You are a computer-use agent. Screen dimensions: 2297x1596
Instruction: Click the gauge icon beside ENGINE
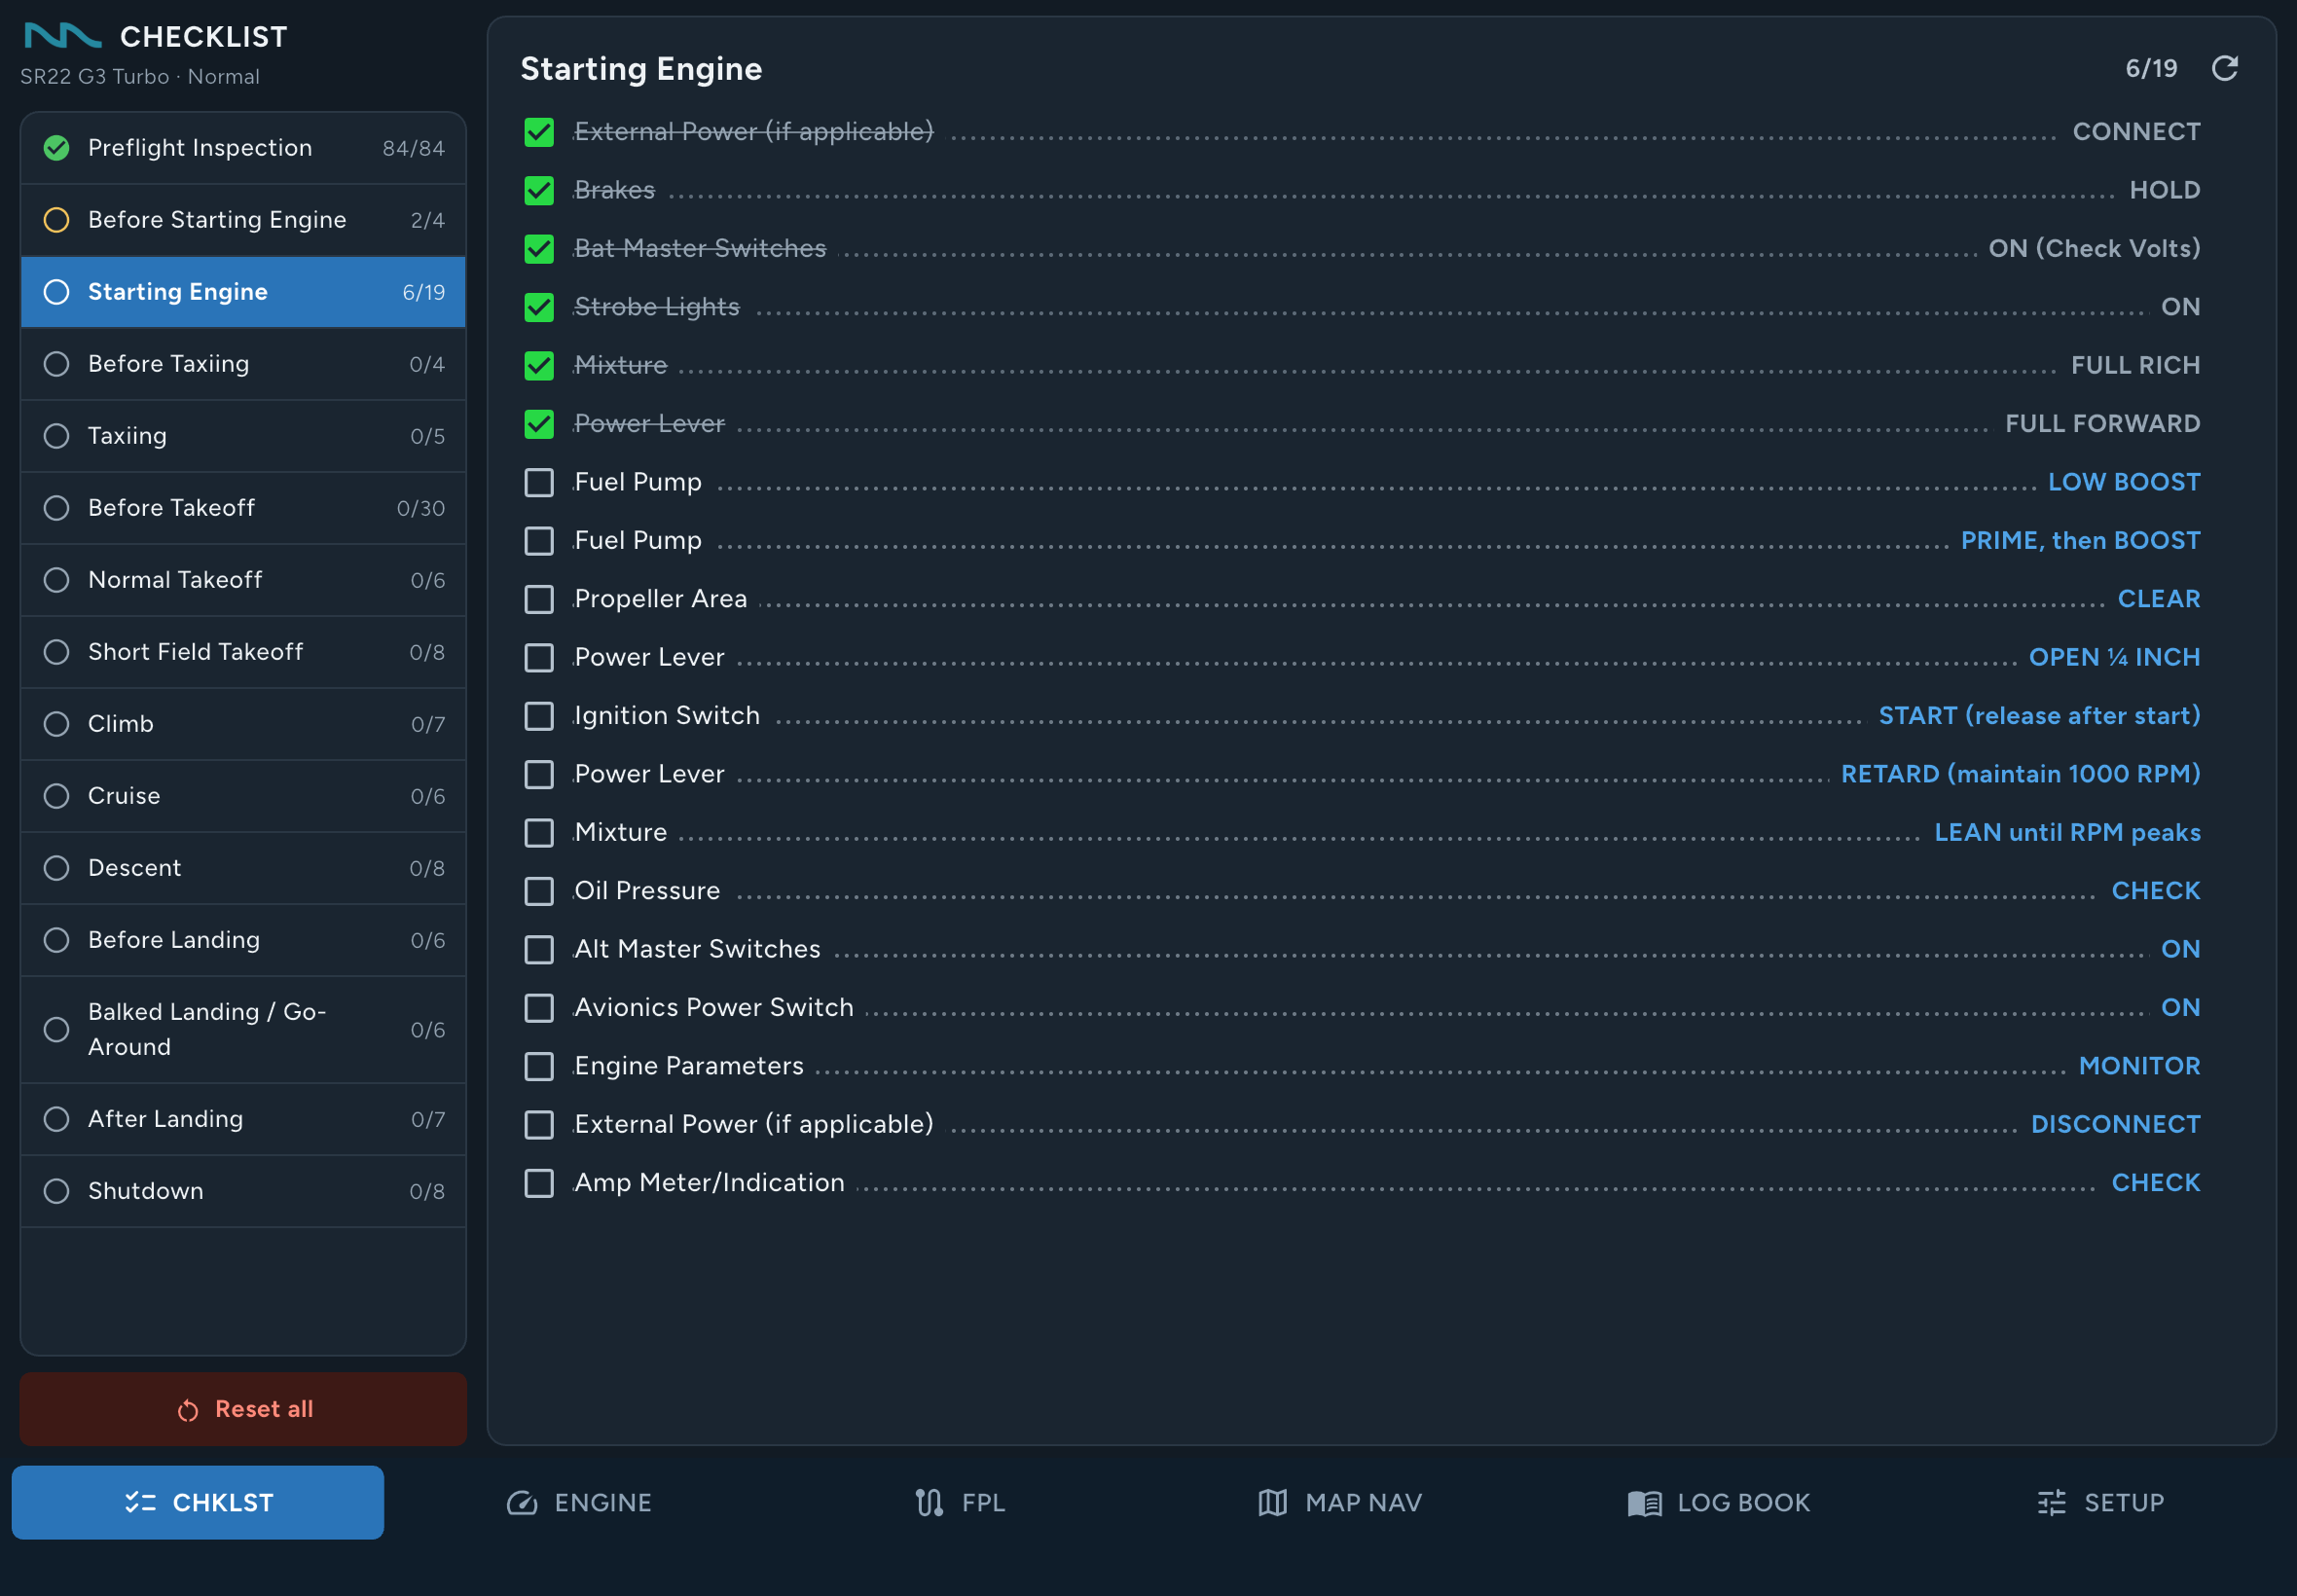click(522, 1502)
